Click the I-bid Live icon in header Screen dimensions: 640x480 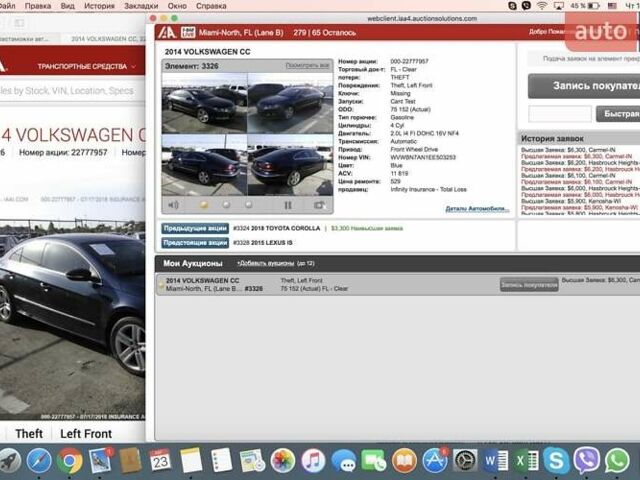click(188, 32)
